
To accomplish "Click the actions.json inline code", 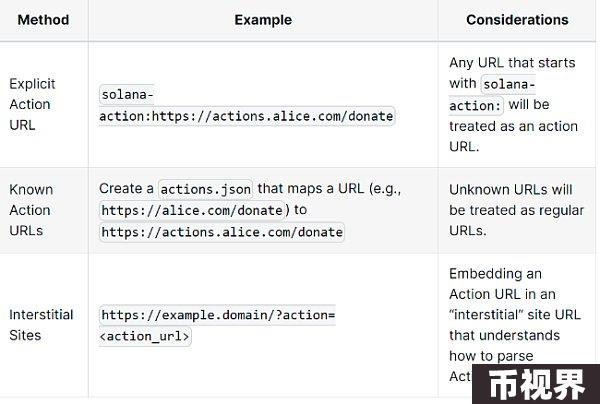I will pos(205,189).
